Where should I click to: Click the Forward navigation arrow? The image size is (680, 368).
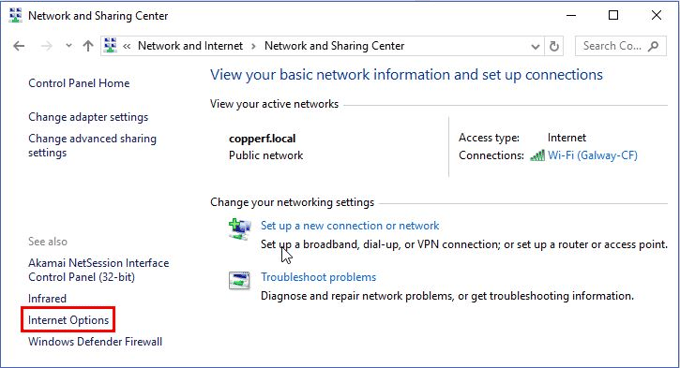tap(46, 46)
